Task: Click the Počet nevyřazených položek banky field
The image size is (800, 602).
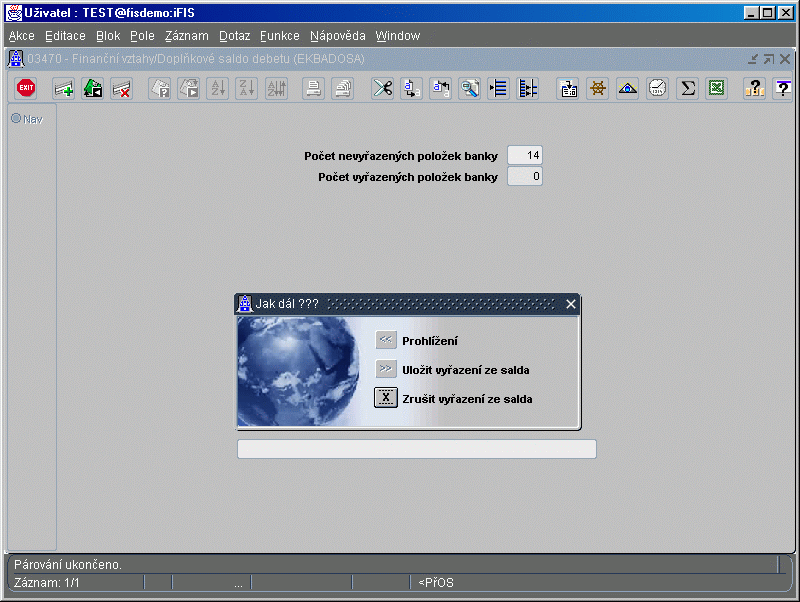Action: (x=525, y=155)
